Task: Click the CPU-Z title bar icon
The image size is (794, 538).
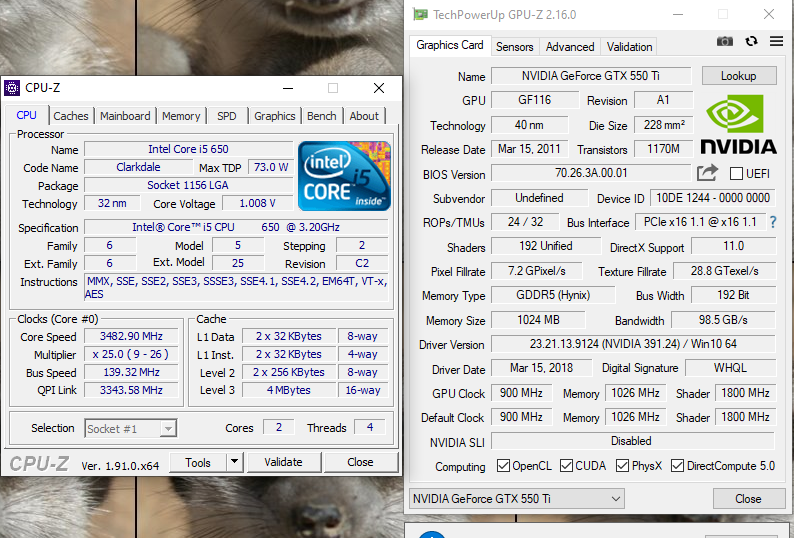Action: (12, 88)
